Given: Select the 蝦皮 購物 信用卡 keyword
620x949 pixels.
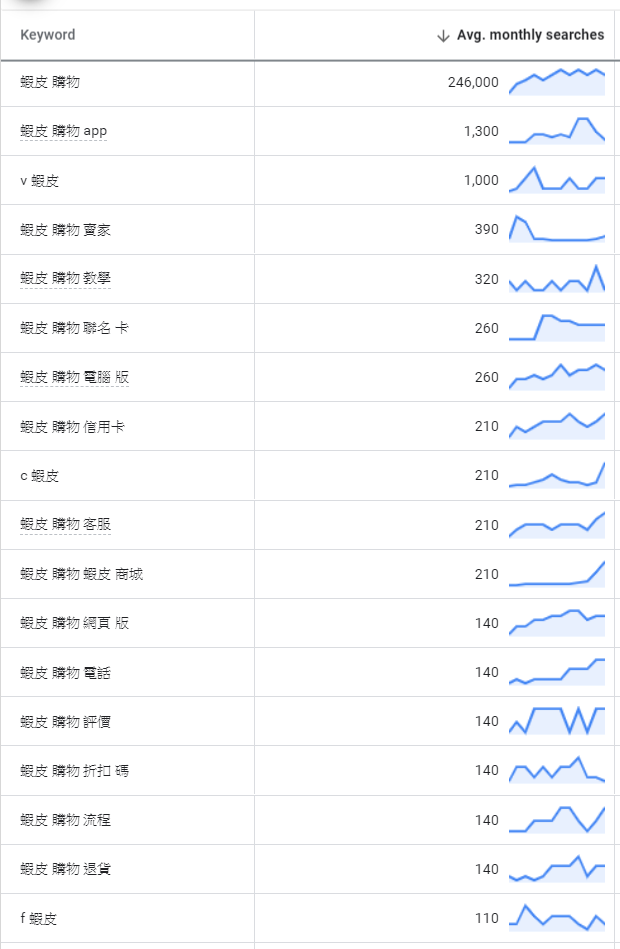Looking at the screenshot, I should pyautogui.click(x=72, y=427).
